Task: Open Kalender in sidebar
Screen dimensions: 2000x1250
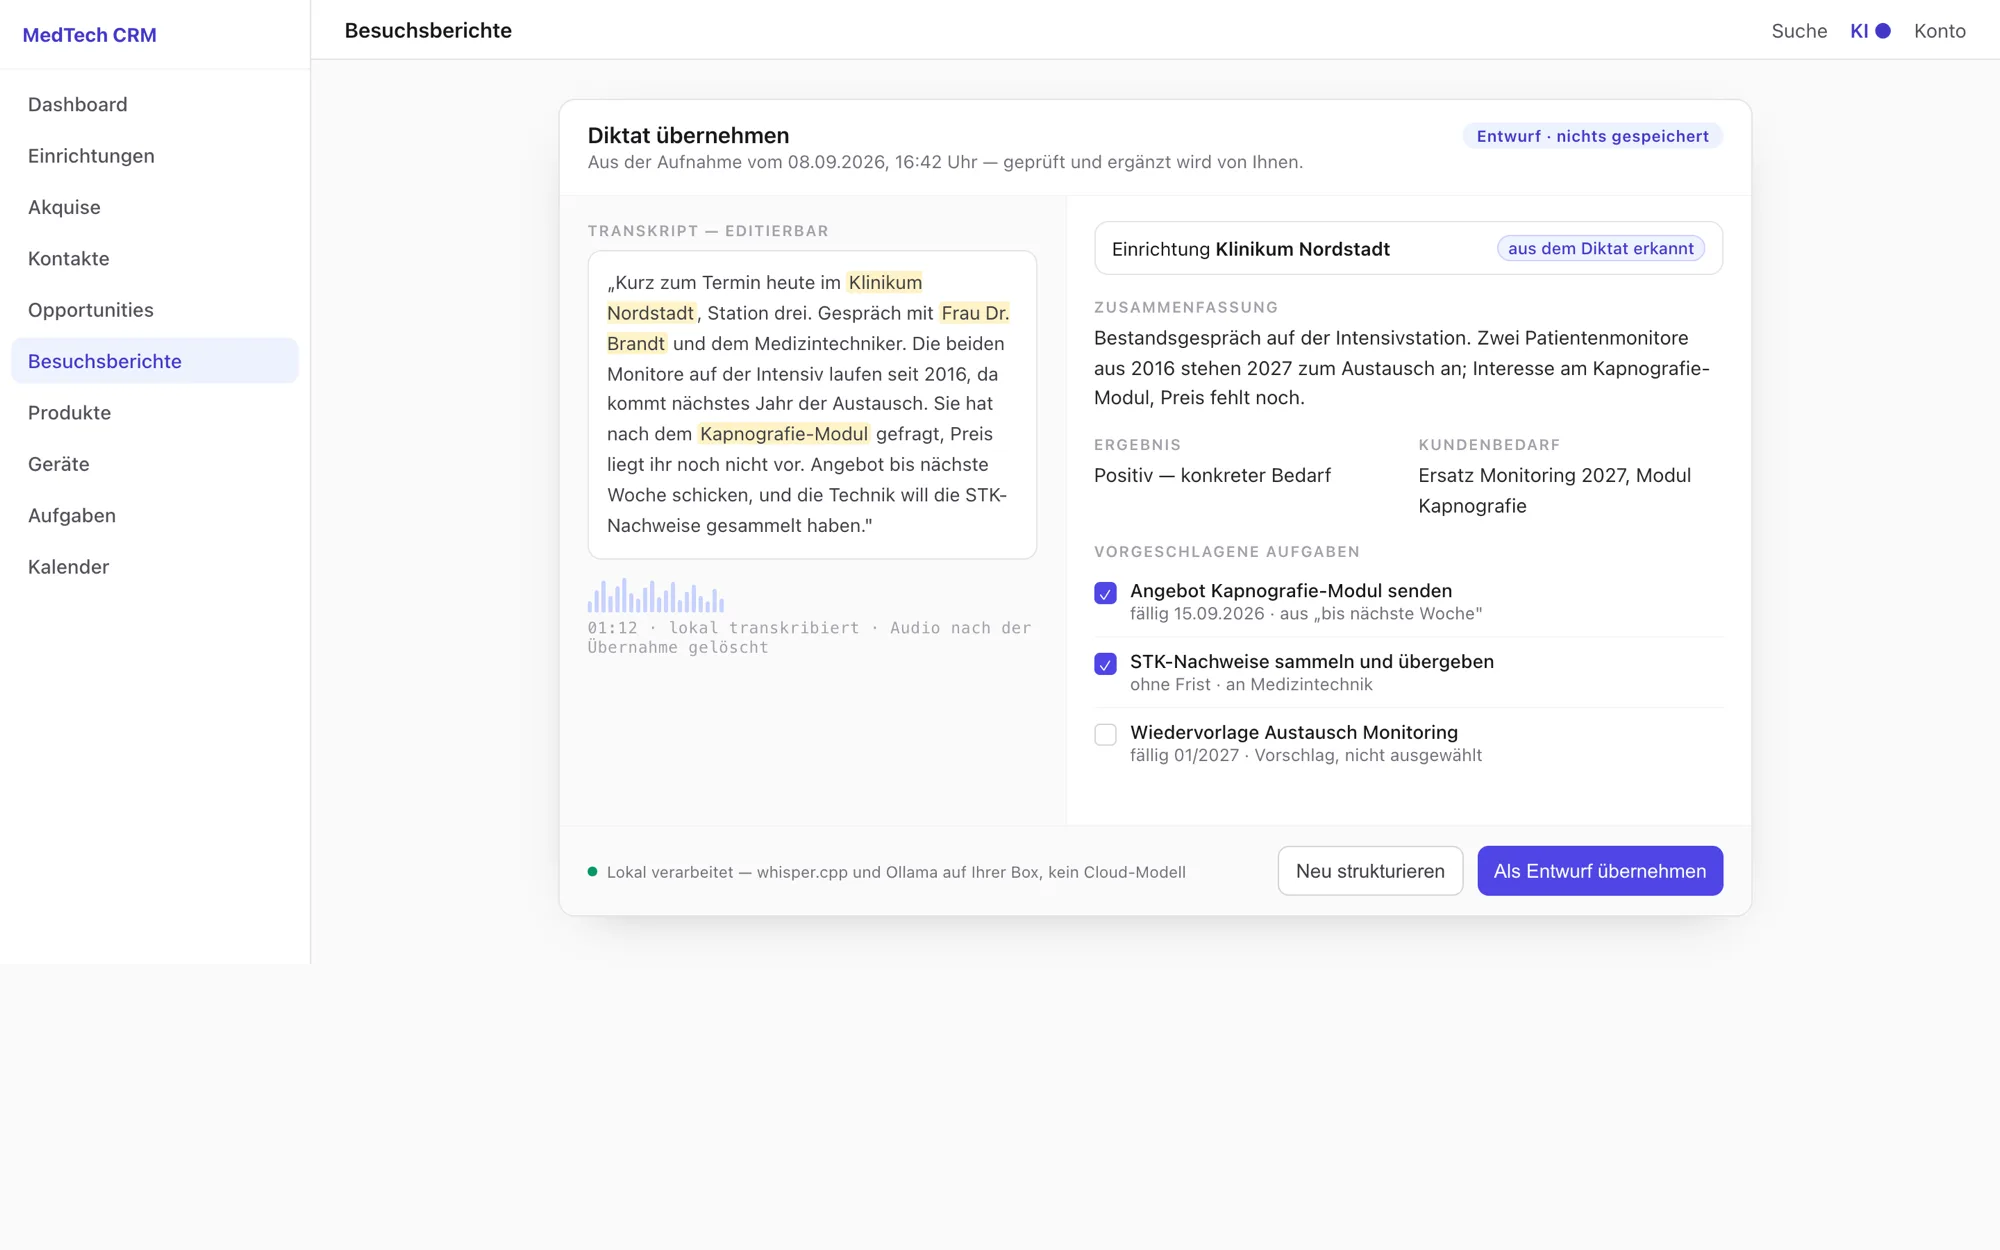Action: coord(155,567)
